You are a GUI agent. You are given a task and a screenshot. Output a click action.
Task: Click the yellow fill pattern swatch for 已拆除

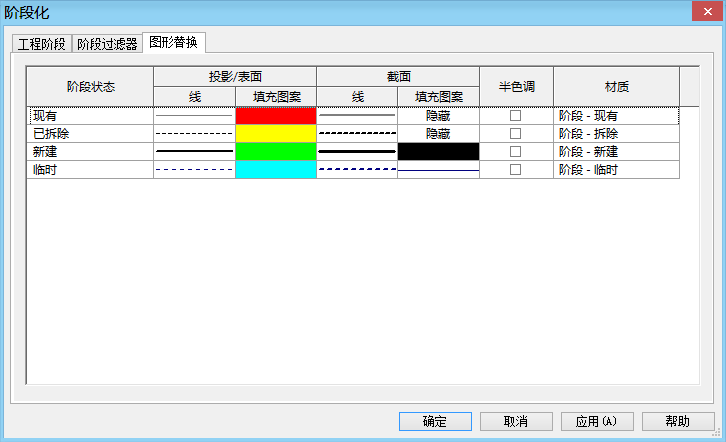point(276,133)
